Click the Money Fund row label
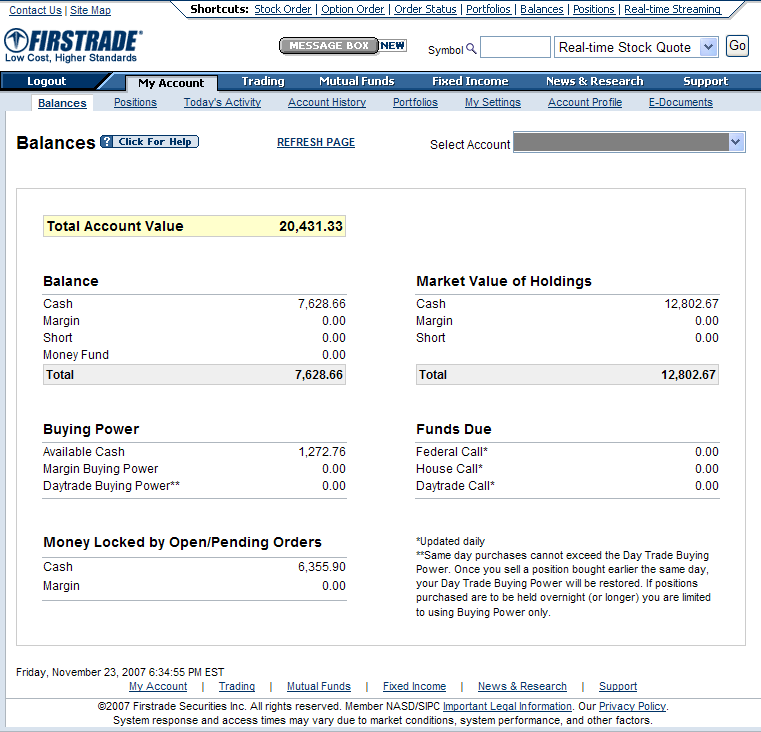 click(76, 355)
